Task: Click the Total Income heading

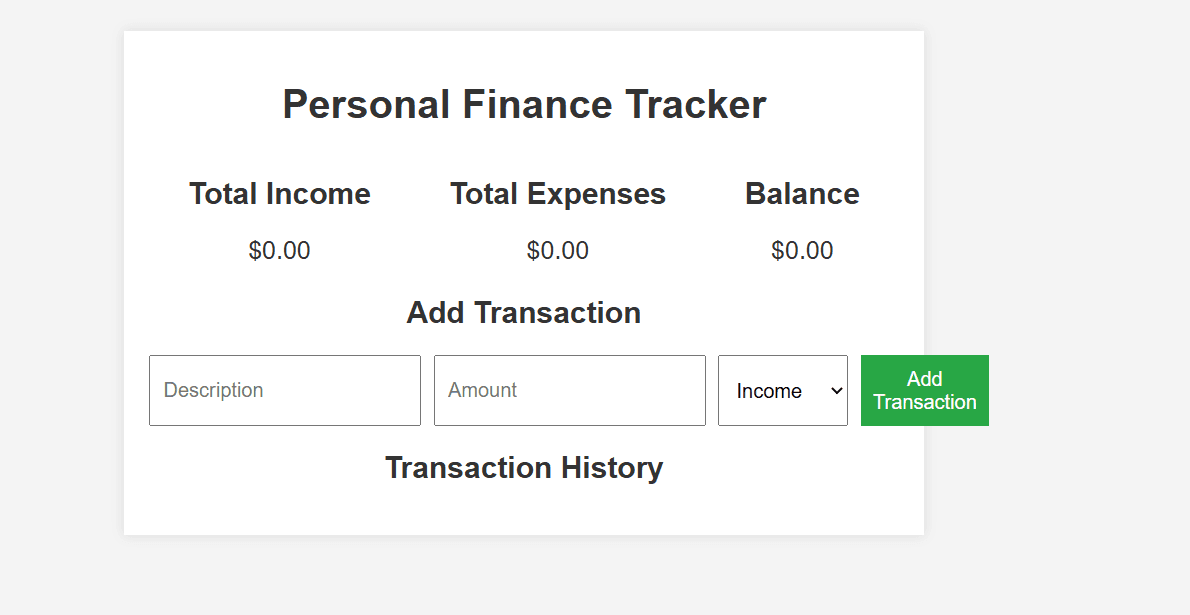Action: (x=279, y=194)
